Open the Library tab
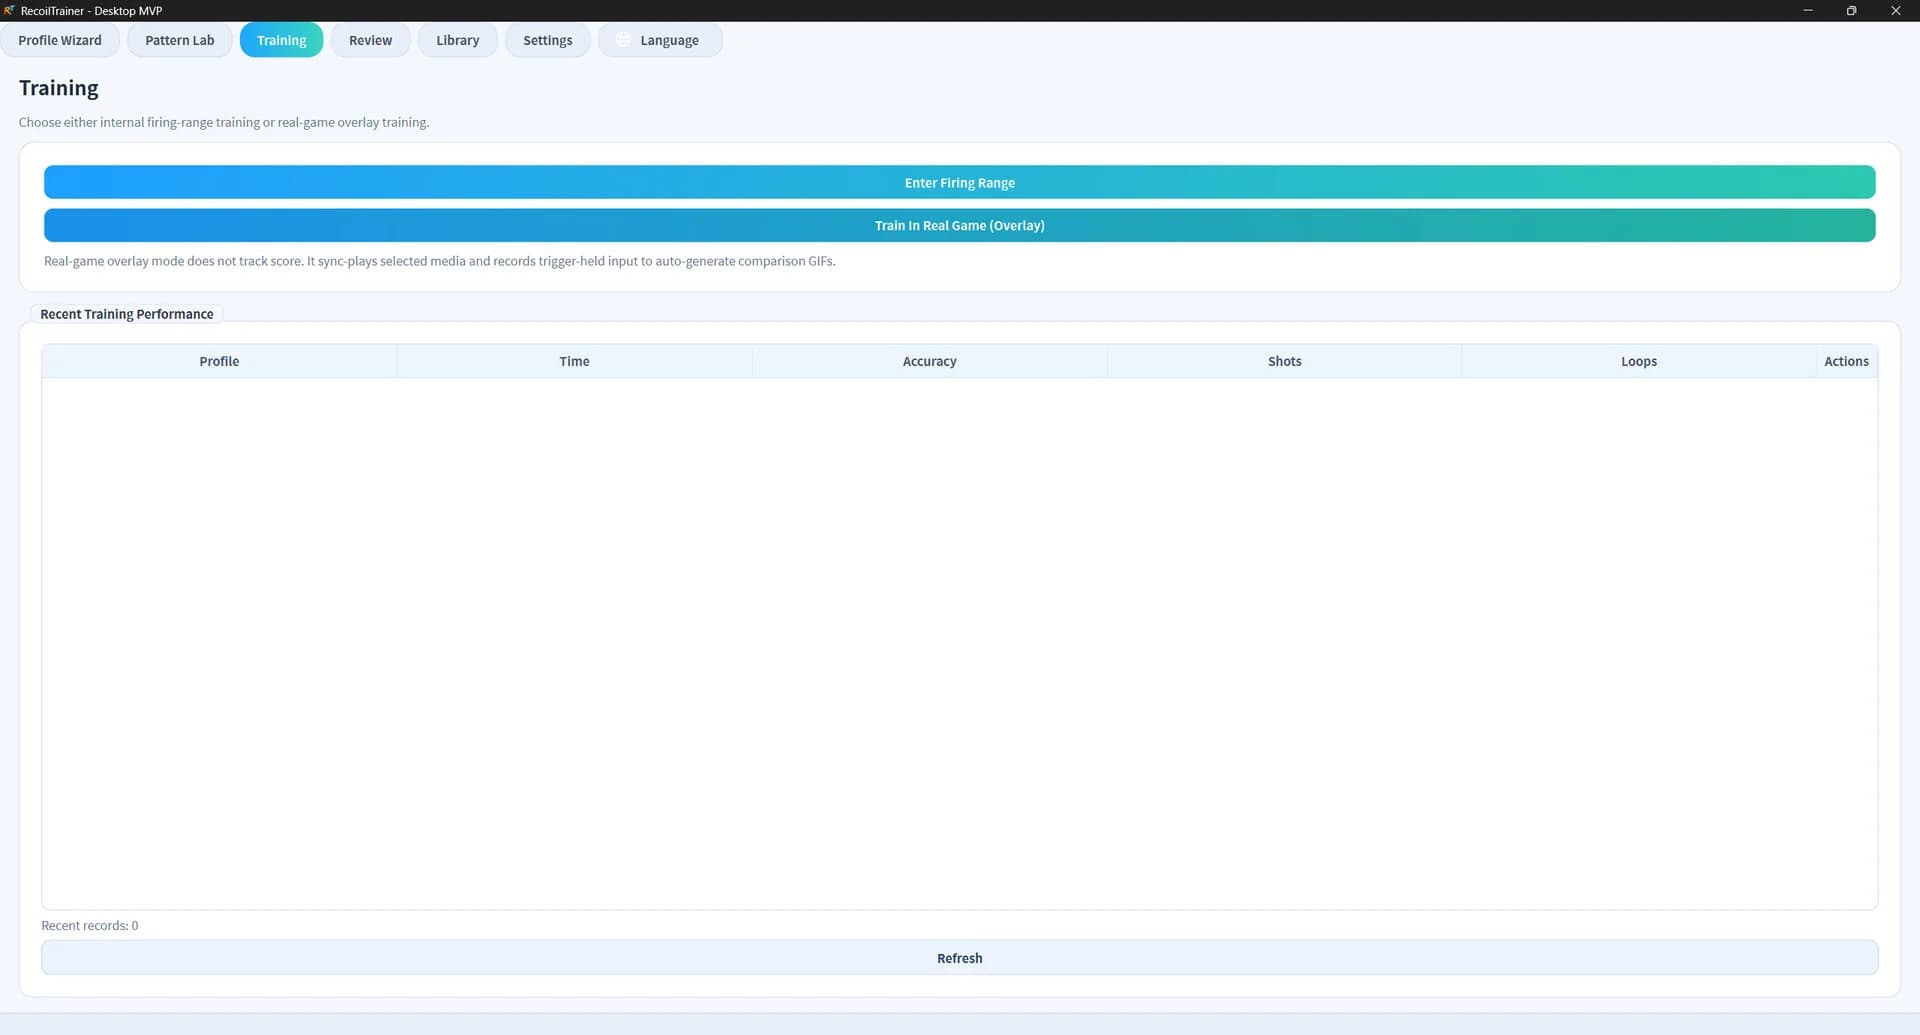 (x=457, y=40)
